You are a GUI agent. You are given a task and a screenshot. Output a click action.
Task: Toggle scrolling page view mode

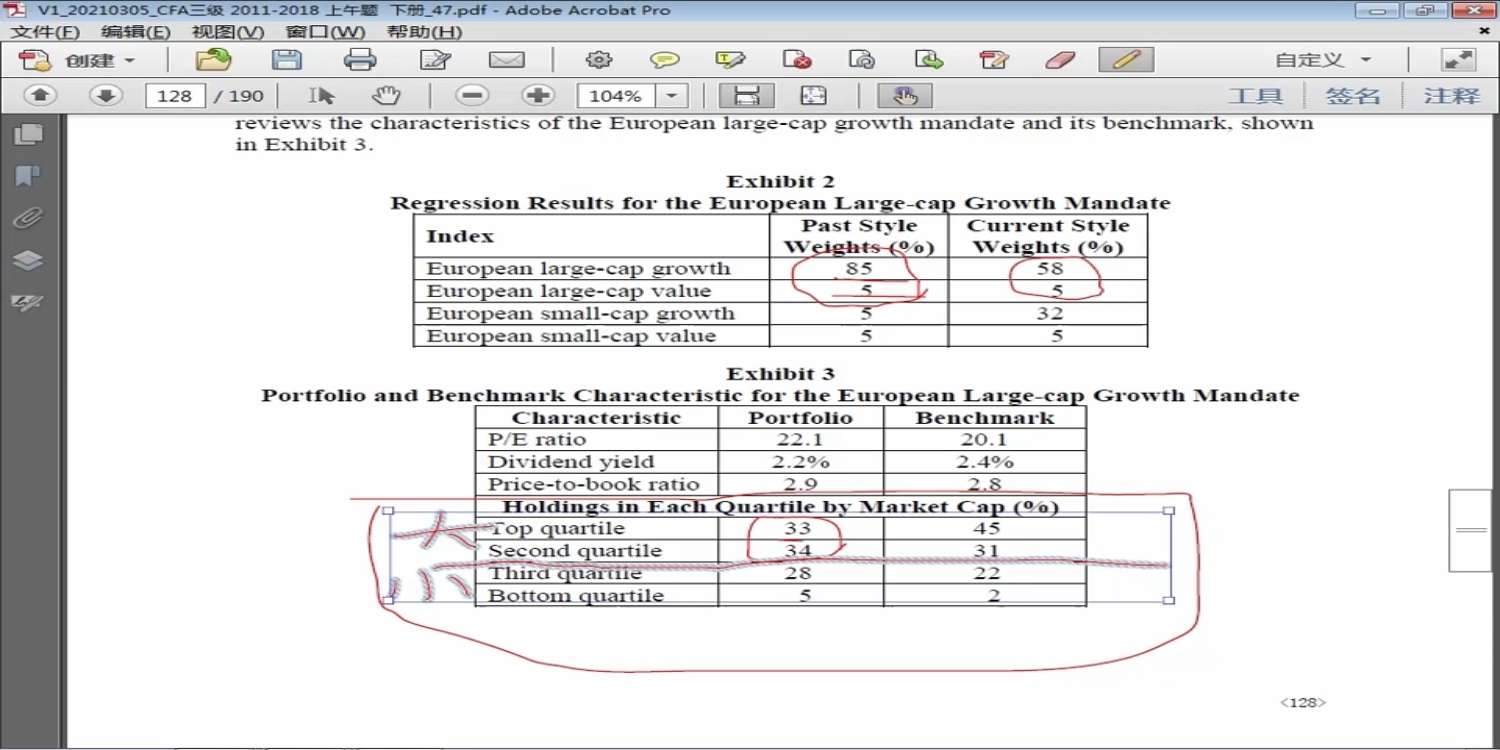747,96
